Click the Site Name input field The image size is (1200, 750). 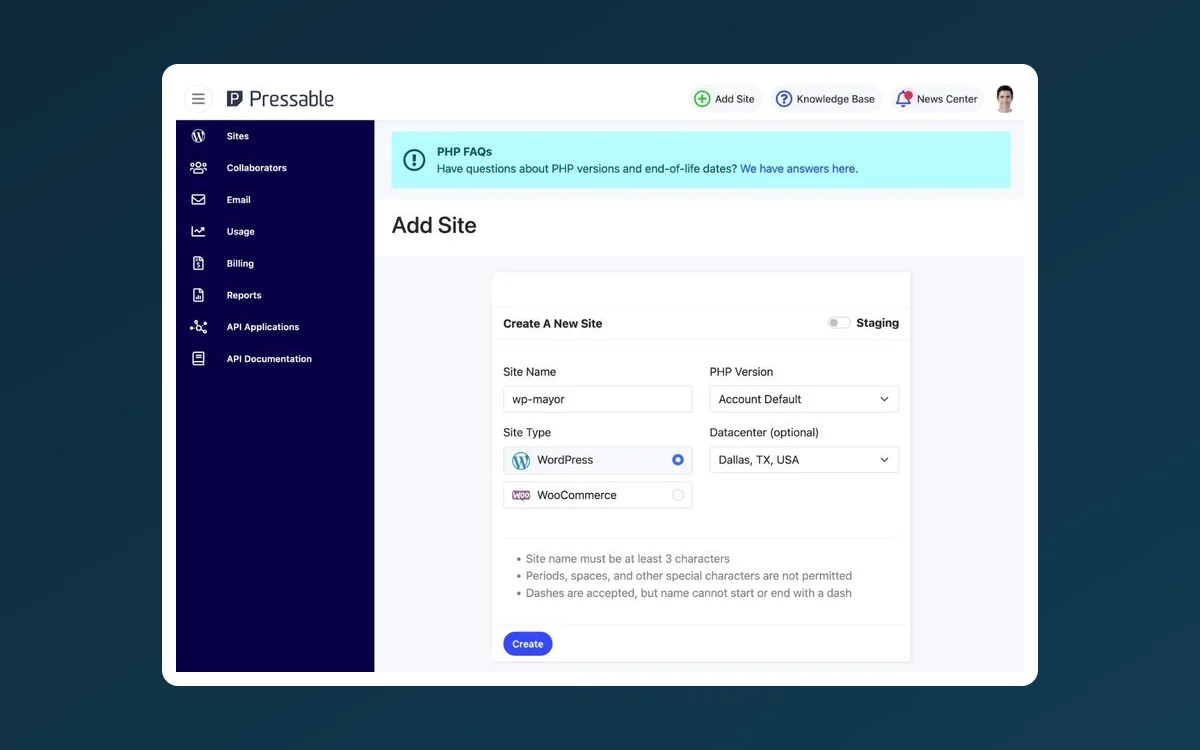(x=598, y=399)
